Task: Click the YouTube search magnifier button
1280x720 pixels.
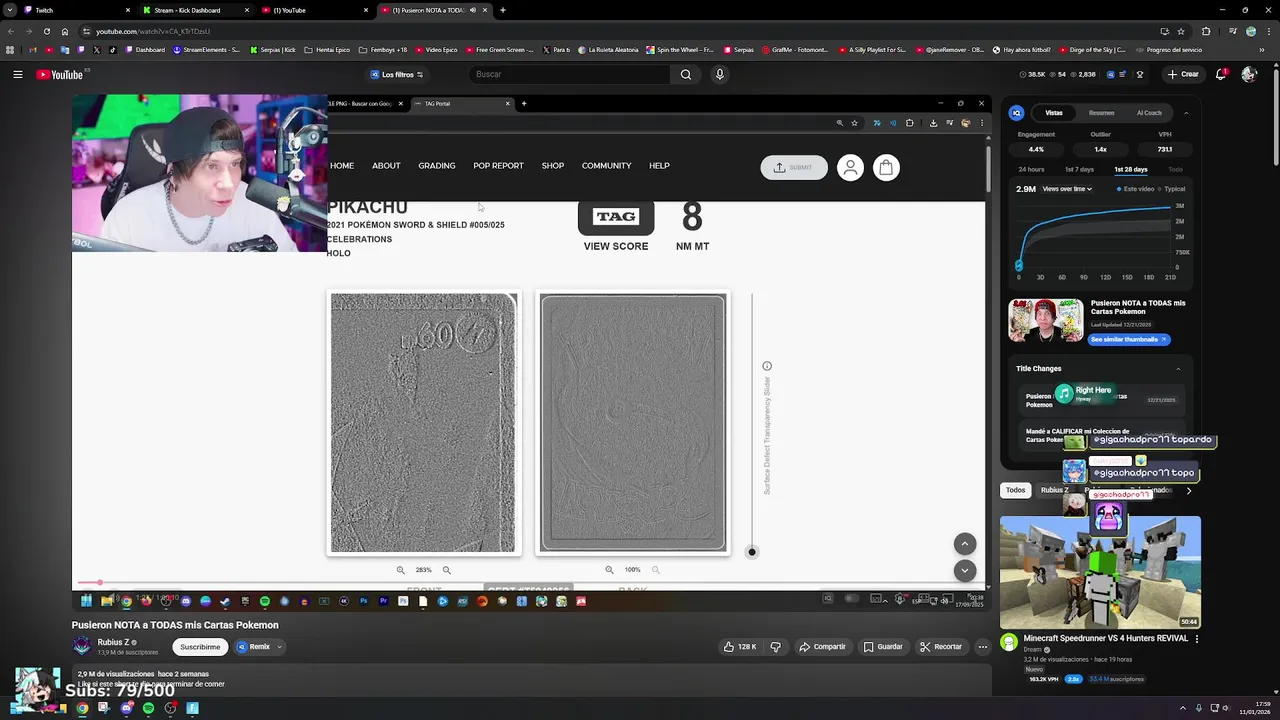Action: click(686, 74)
